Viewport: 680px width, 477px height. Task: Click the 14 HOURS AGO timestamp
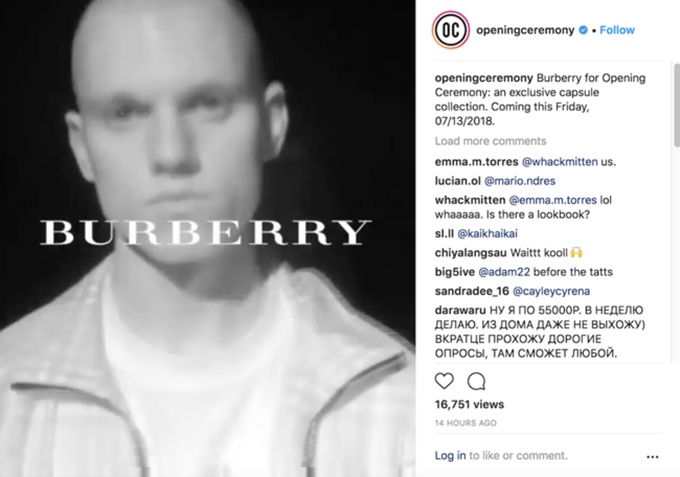[465, 423]
